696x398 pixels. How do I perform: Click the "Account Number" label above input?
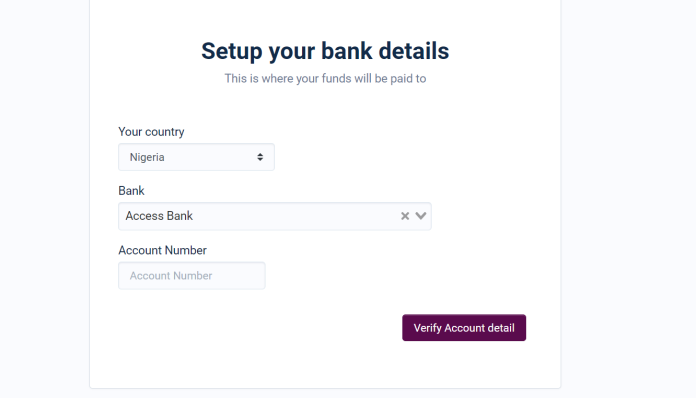(x=162, y=250)
